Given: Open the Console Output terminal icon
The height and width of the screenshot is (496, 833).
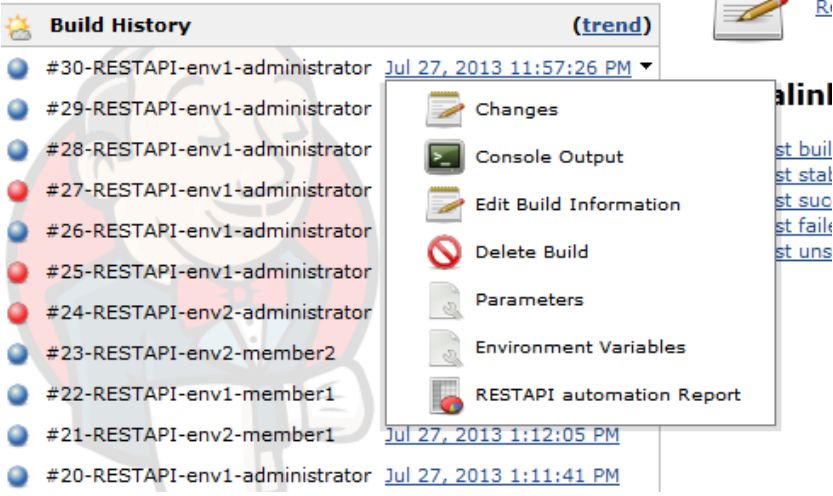Looking at the screenshot, I should pyautogui.click(x=445, y=157).
